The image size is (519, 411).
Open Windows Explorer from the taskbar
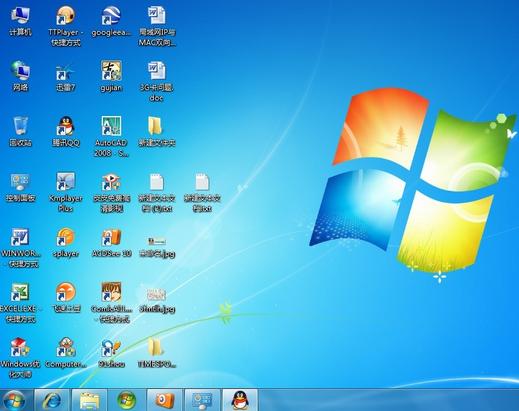89,400
